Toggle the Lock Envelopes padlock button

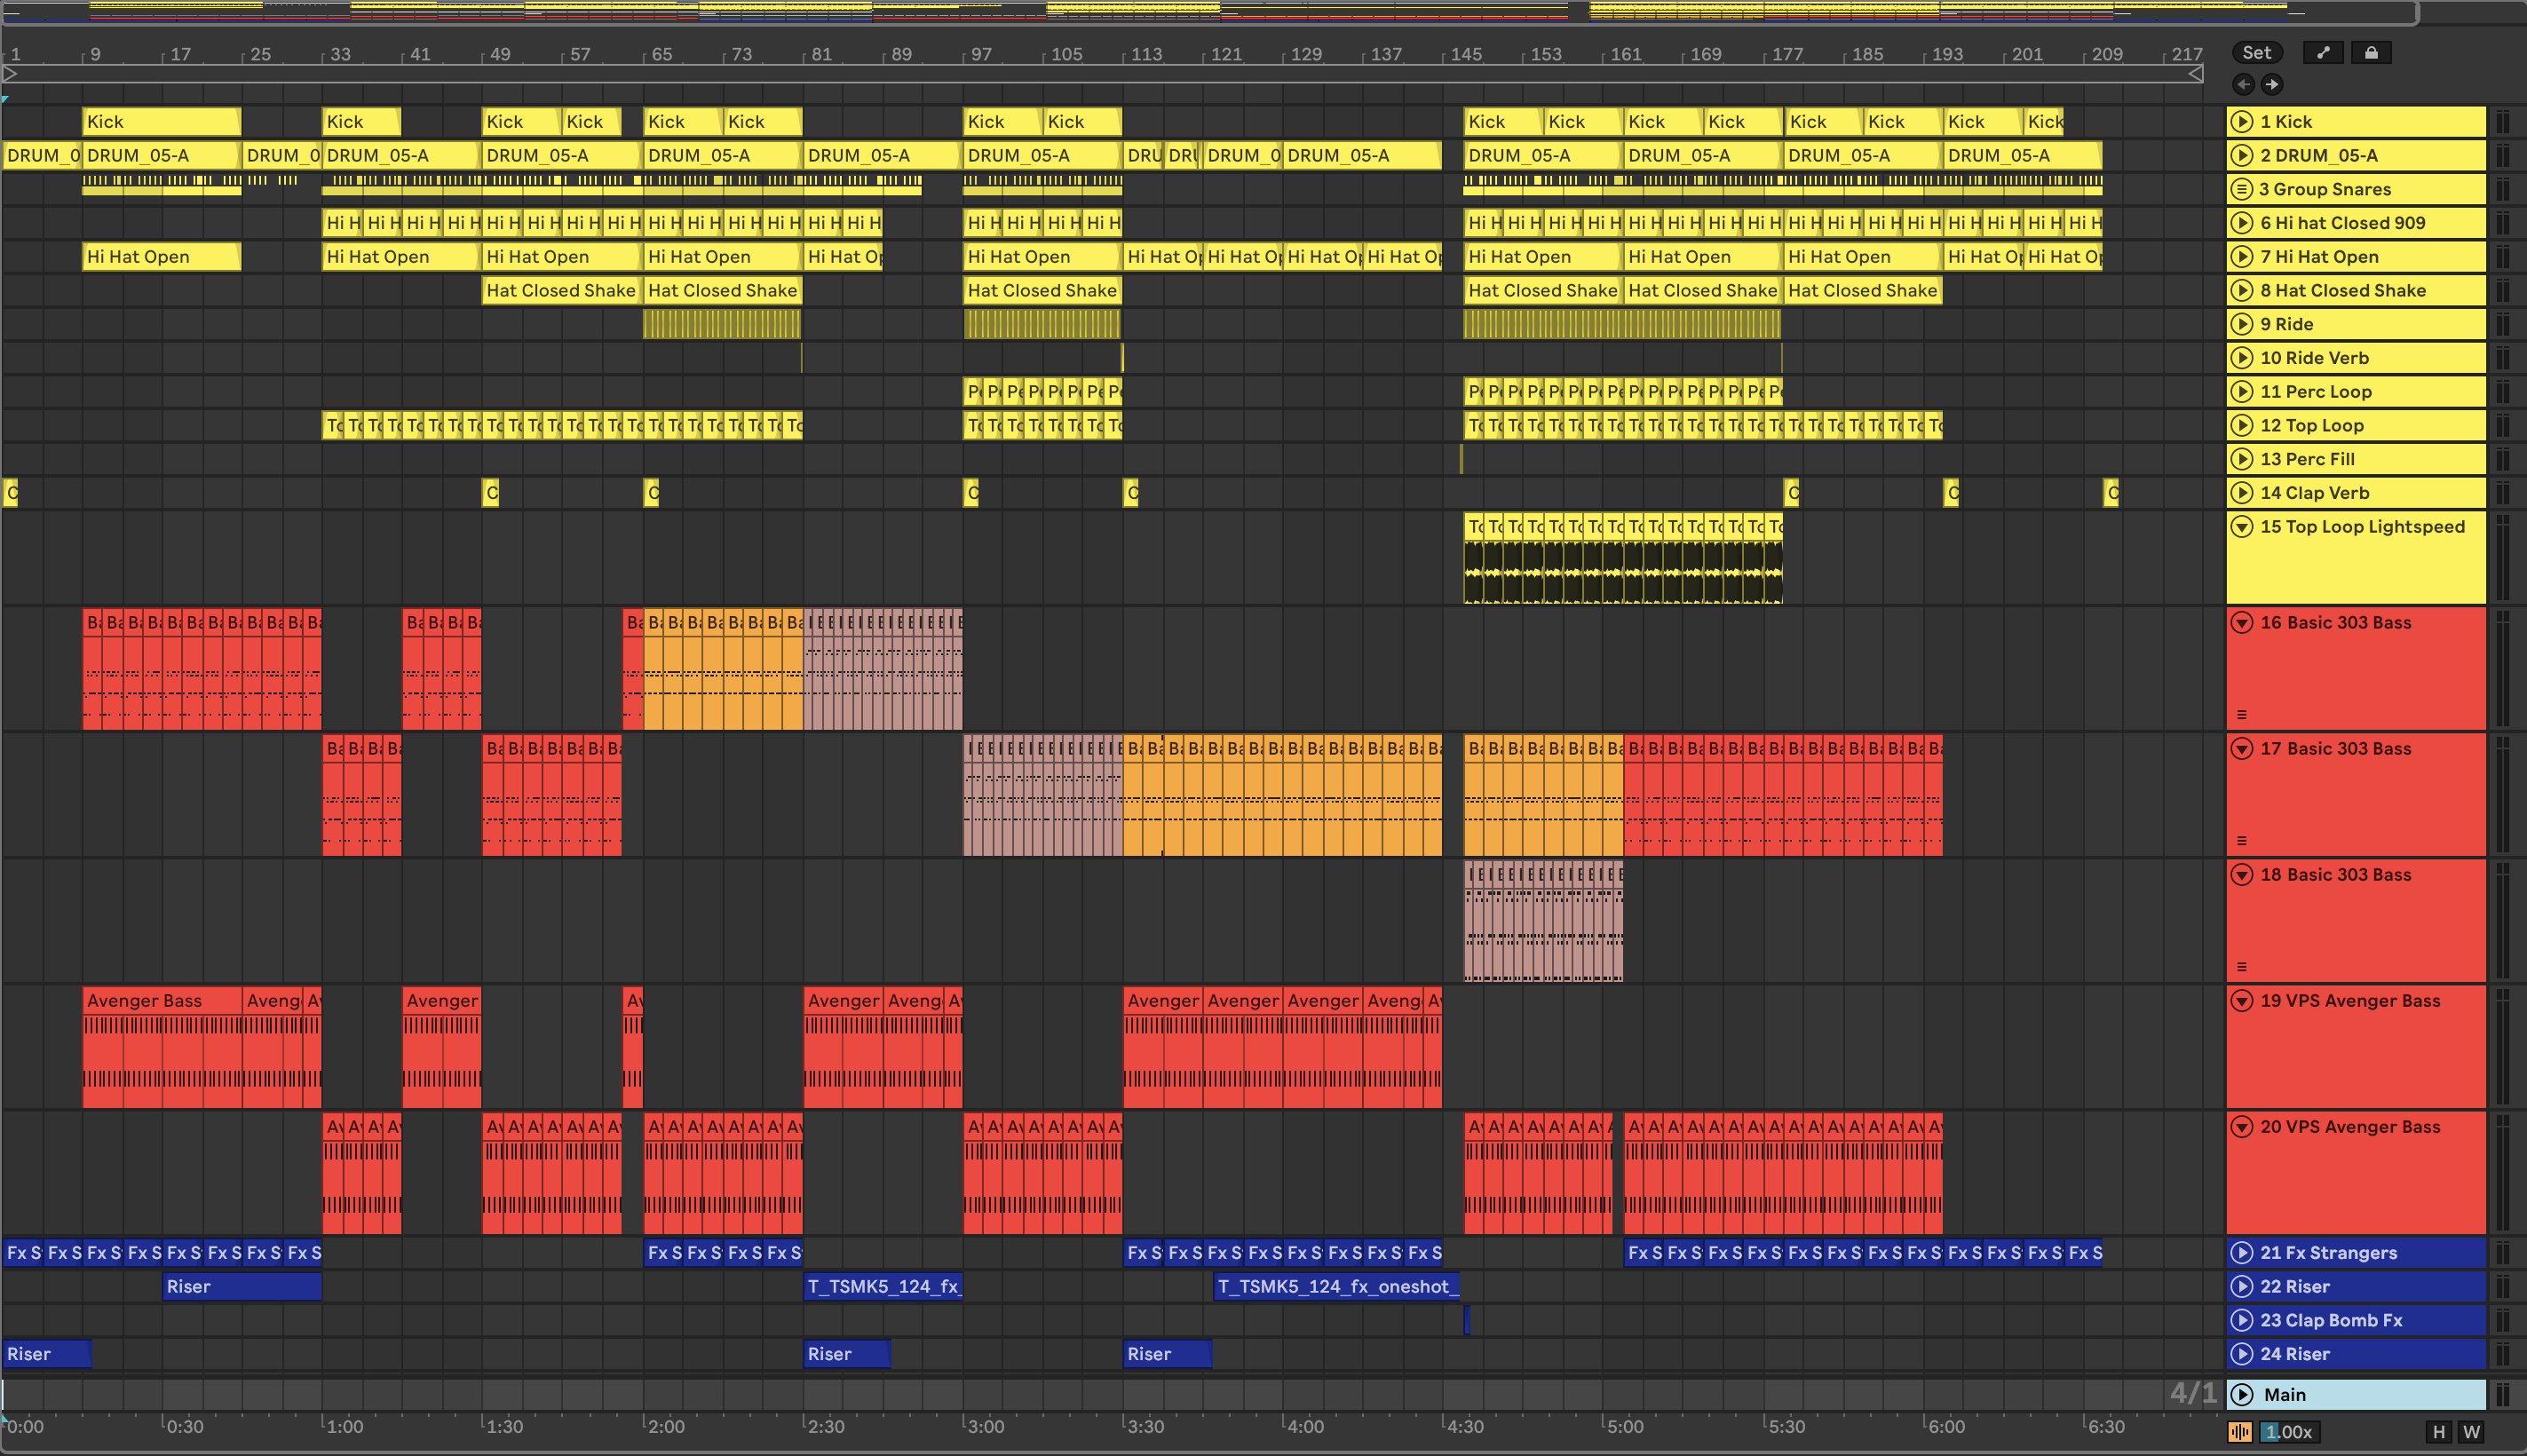pyautogui.click(x=2371, y=53)
